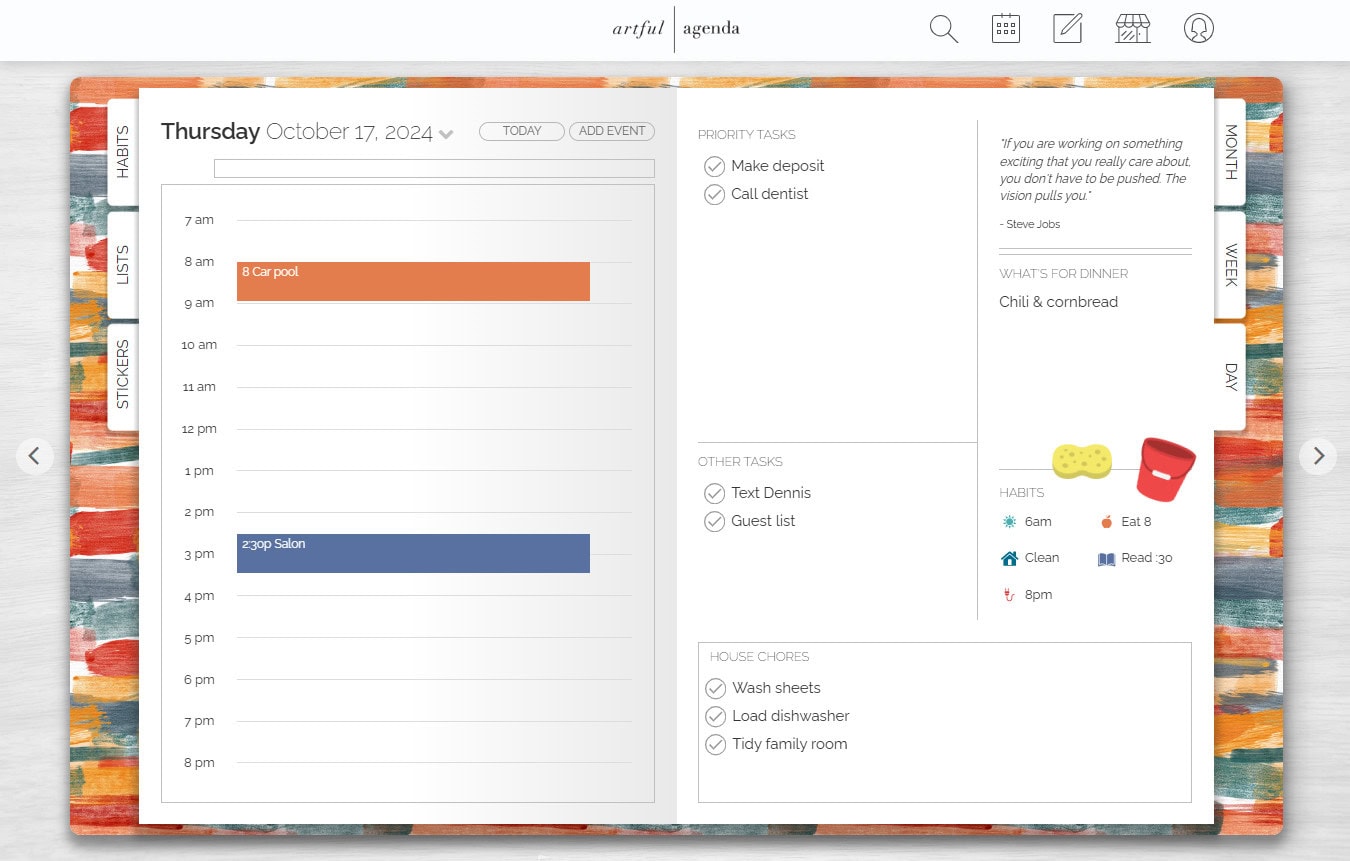Open the 2:30p Salon event
Viewport: 1350px width, 861px height.
coord(413,553)
